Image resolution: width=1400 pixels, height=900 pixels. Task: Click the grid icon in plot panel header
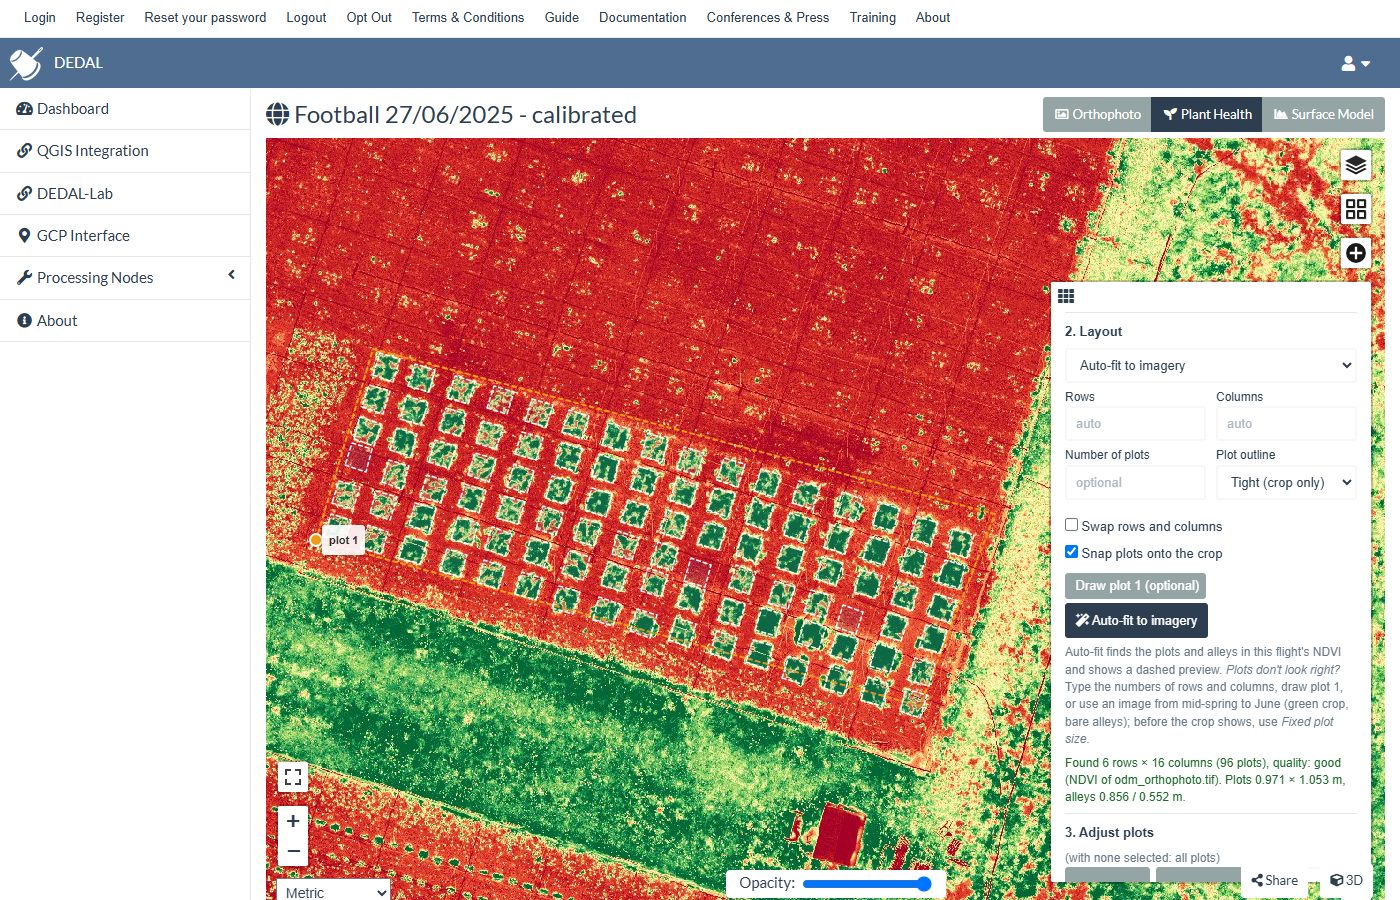tap(1066, 296)
